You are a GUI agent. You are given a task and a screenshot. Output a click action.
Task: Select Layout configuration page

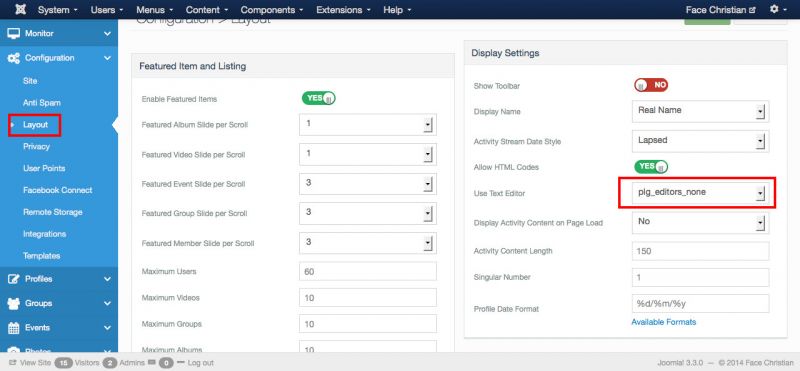tap(35, 125)
